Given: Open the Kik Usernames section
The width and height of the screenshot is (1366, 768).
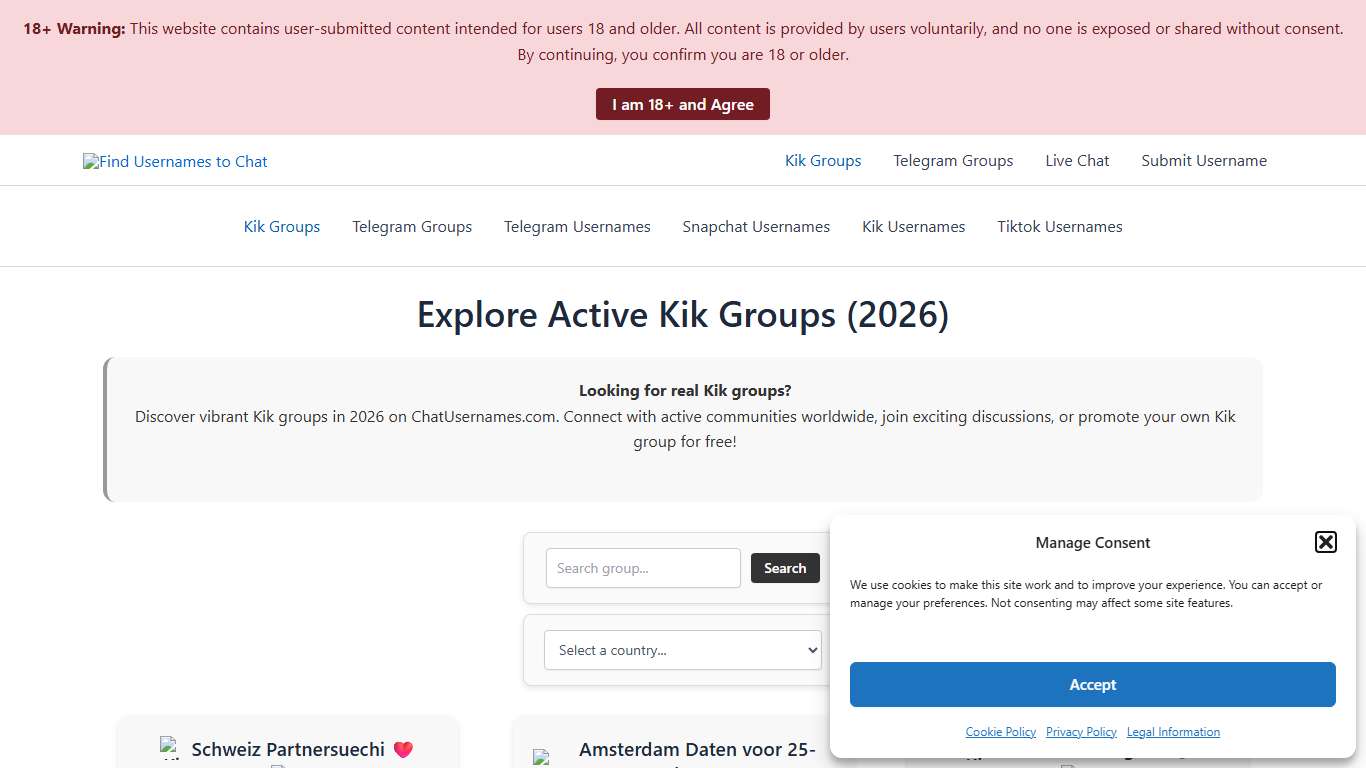Looking at the screenshot, I should click(913, 226).
